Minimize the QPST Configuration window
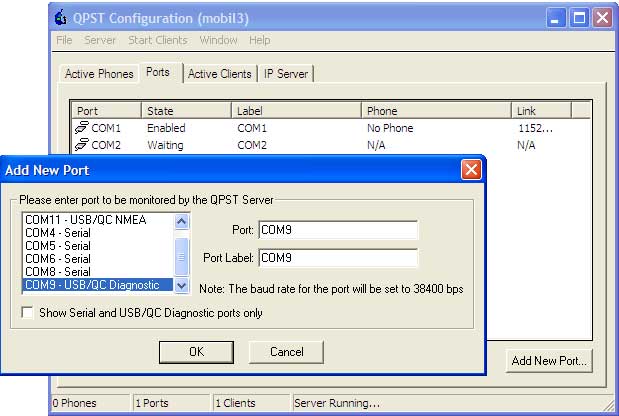This screenshot has height=416, width=619. coord(556,18)
